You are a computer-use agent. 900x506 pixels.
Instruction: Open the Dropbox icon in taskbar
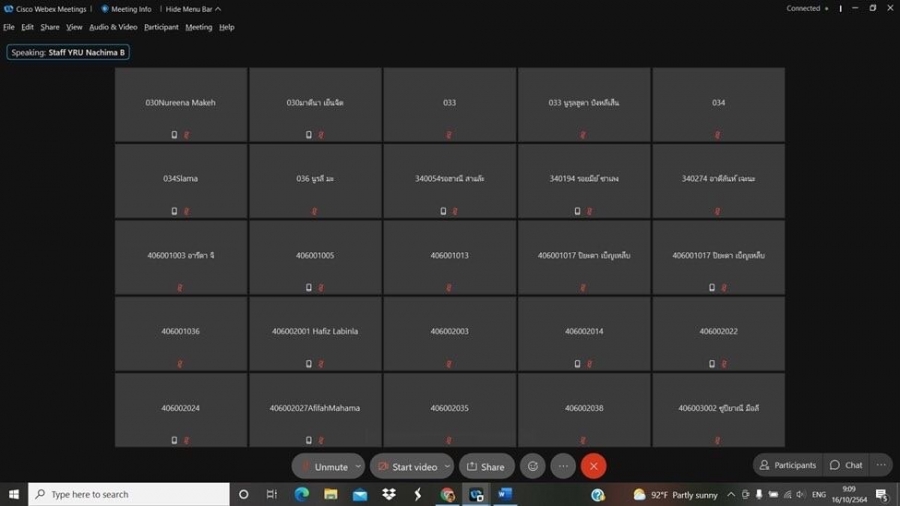tap(389, 495)
